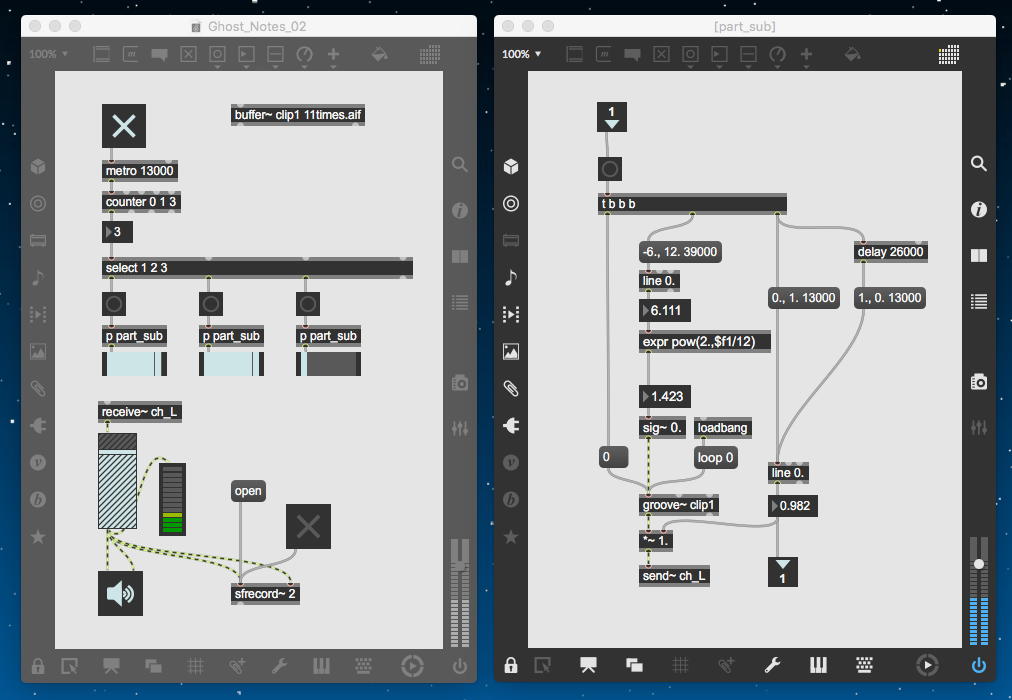Image resolution: width=1012 pixels, height=700 pixels.
Task: Click the speaker ezdac~ button in Ghost_Notes_02
Action: click(x=120, y=594)
